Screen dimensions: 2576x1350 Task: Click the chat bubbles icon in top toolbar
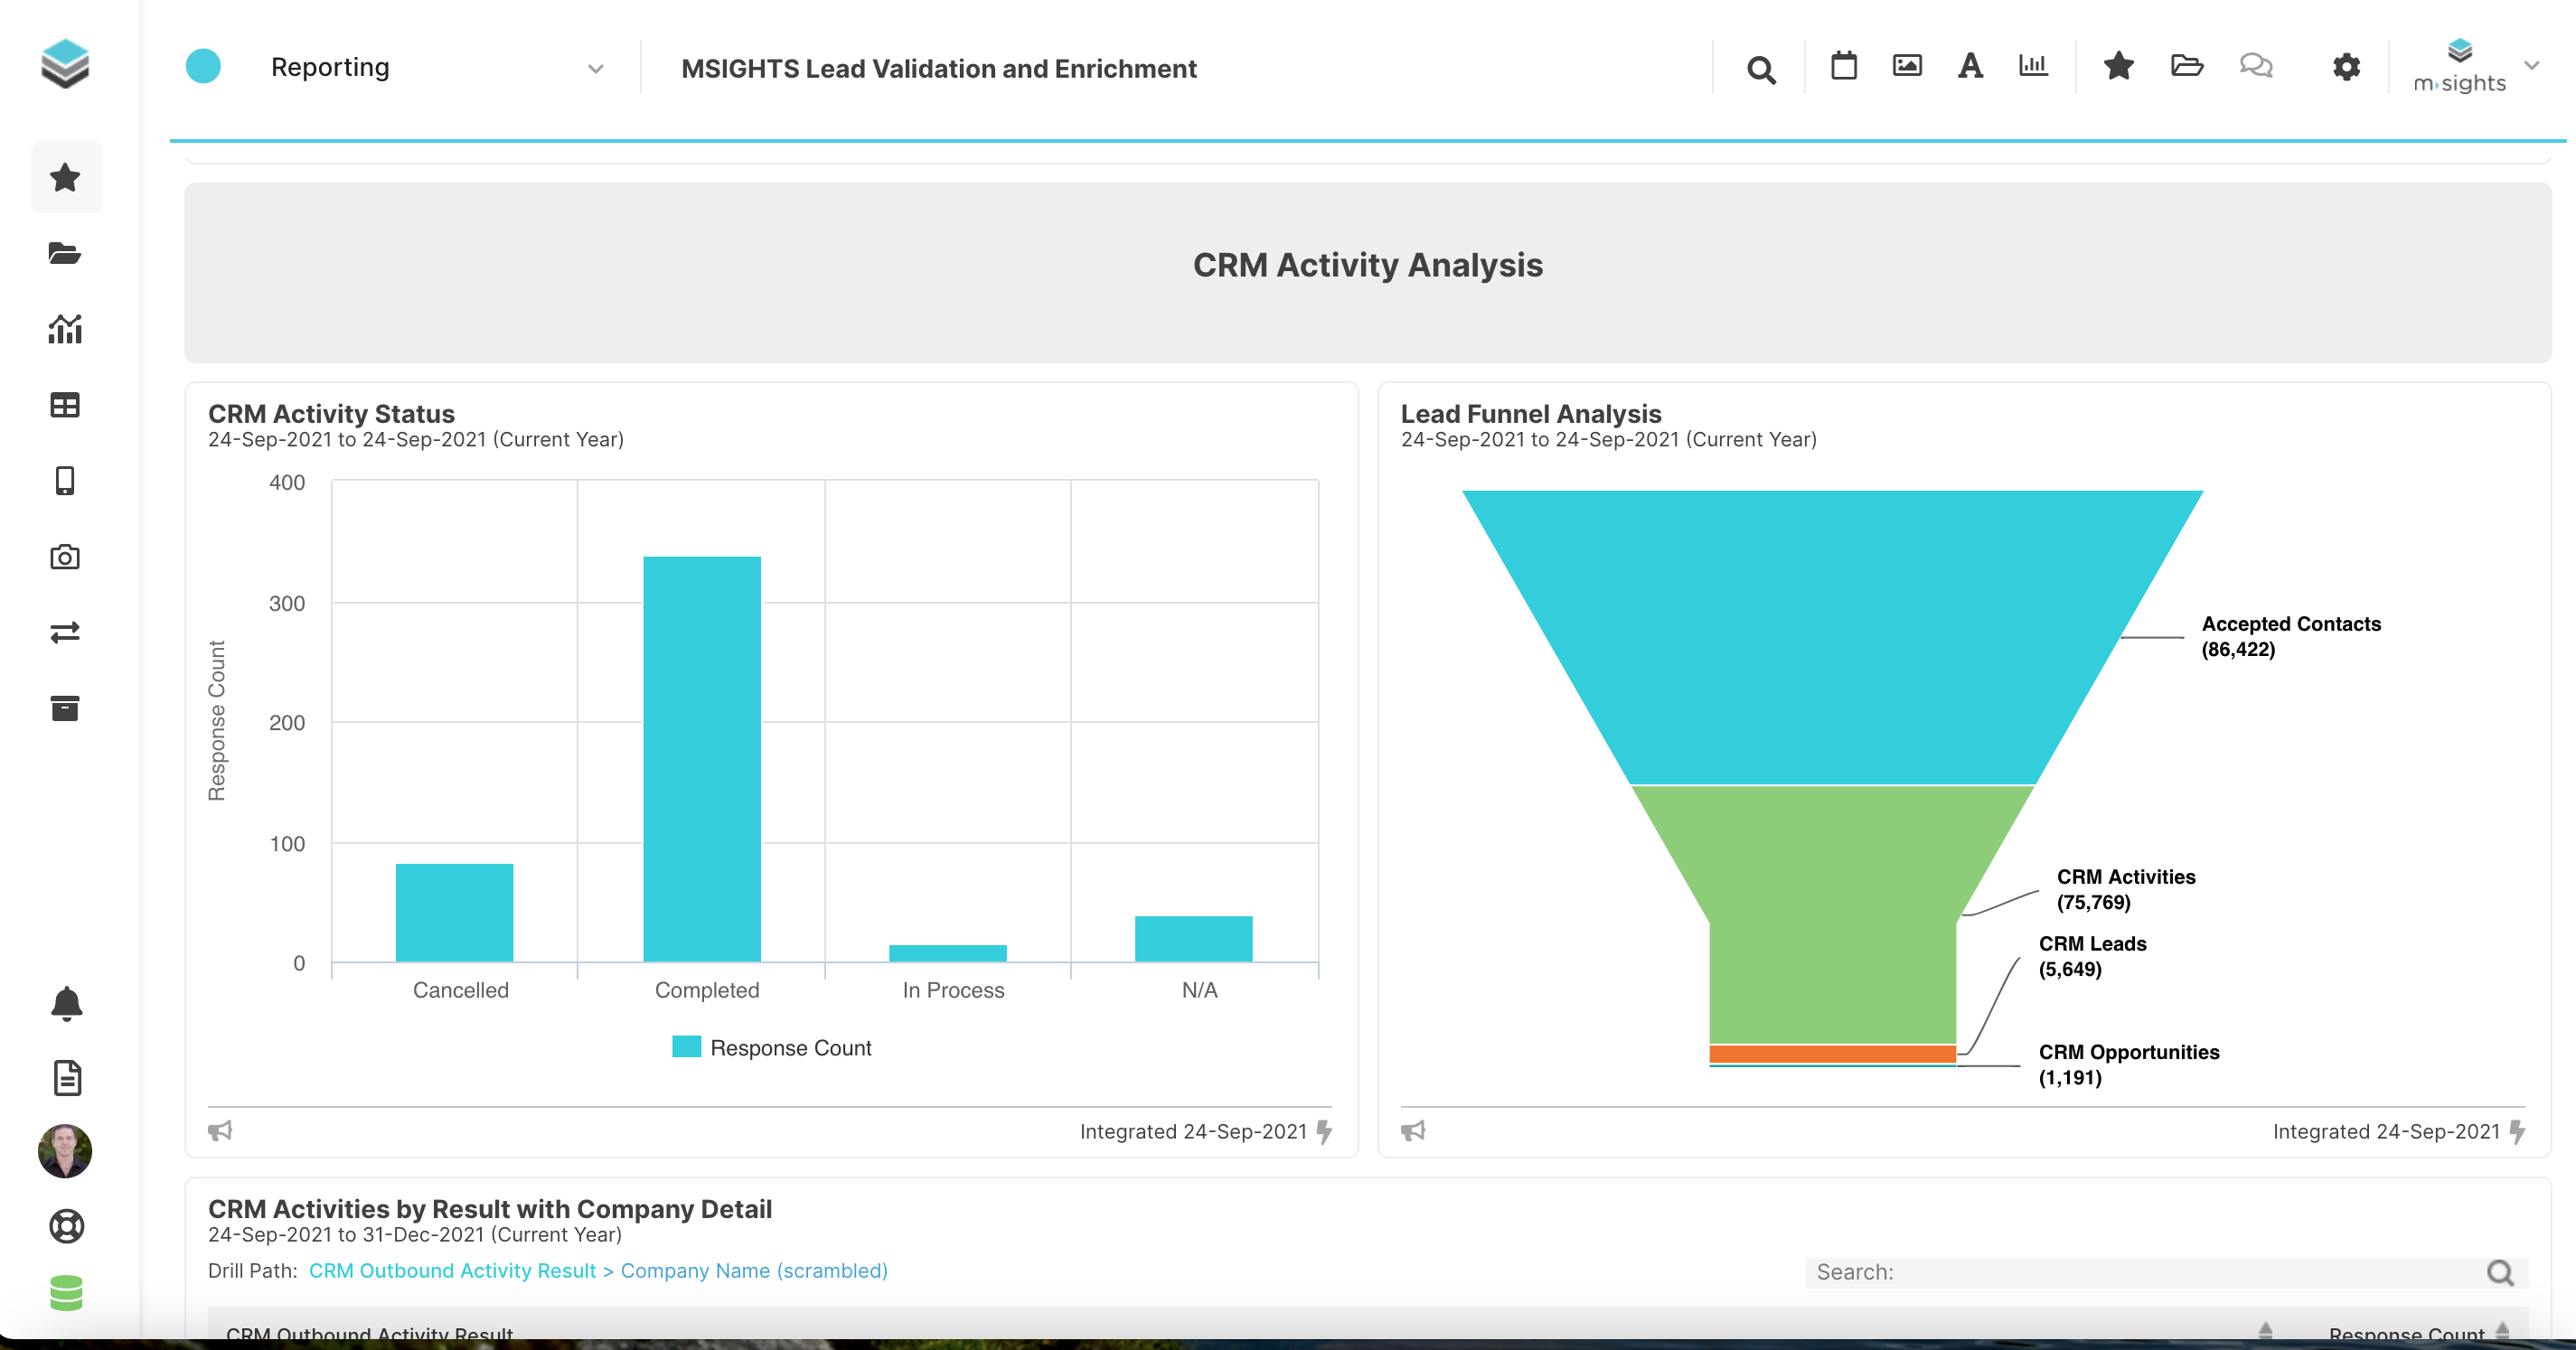2256,66
